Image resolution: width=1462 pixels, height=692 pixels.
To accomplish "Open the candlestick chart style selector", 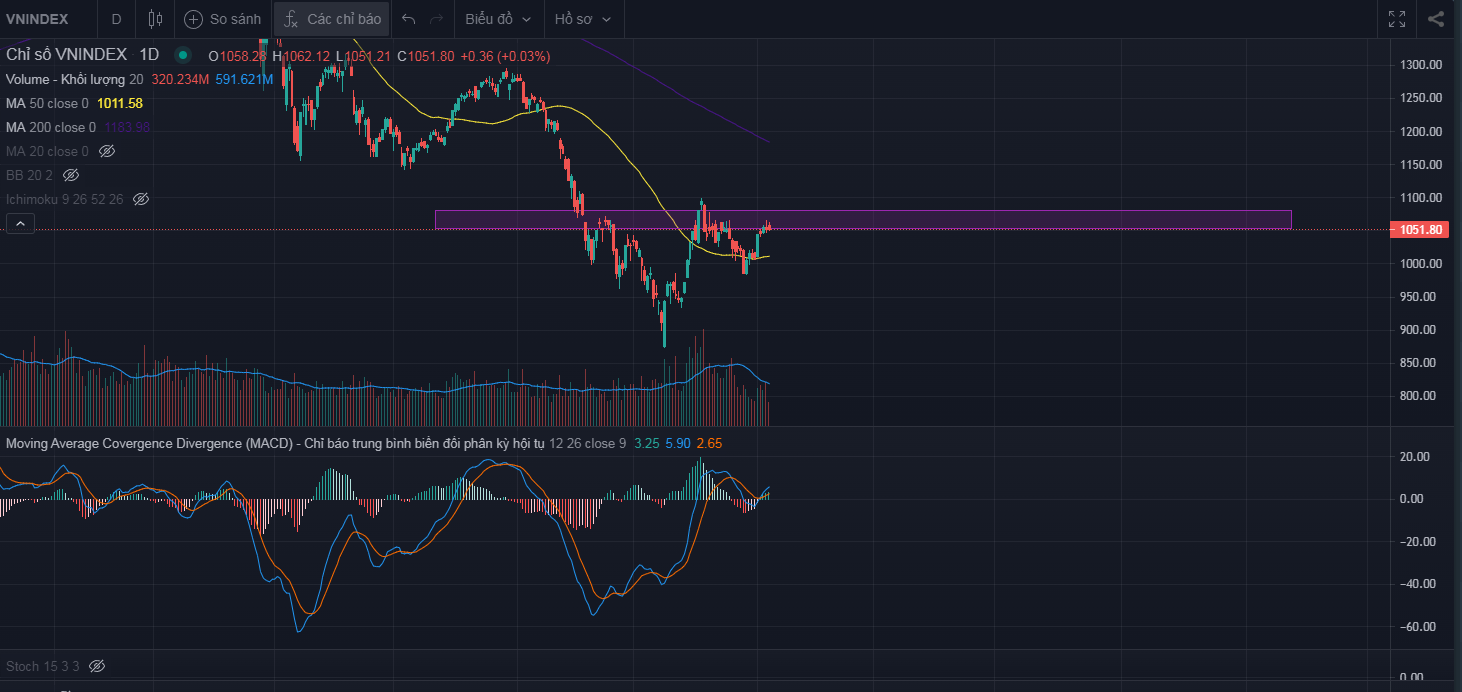I will click(x=154, y=19).
